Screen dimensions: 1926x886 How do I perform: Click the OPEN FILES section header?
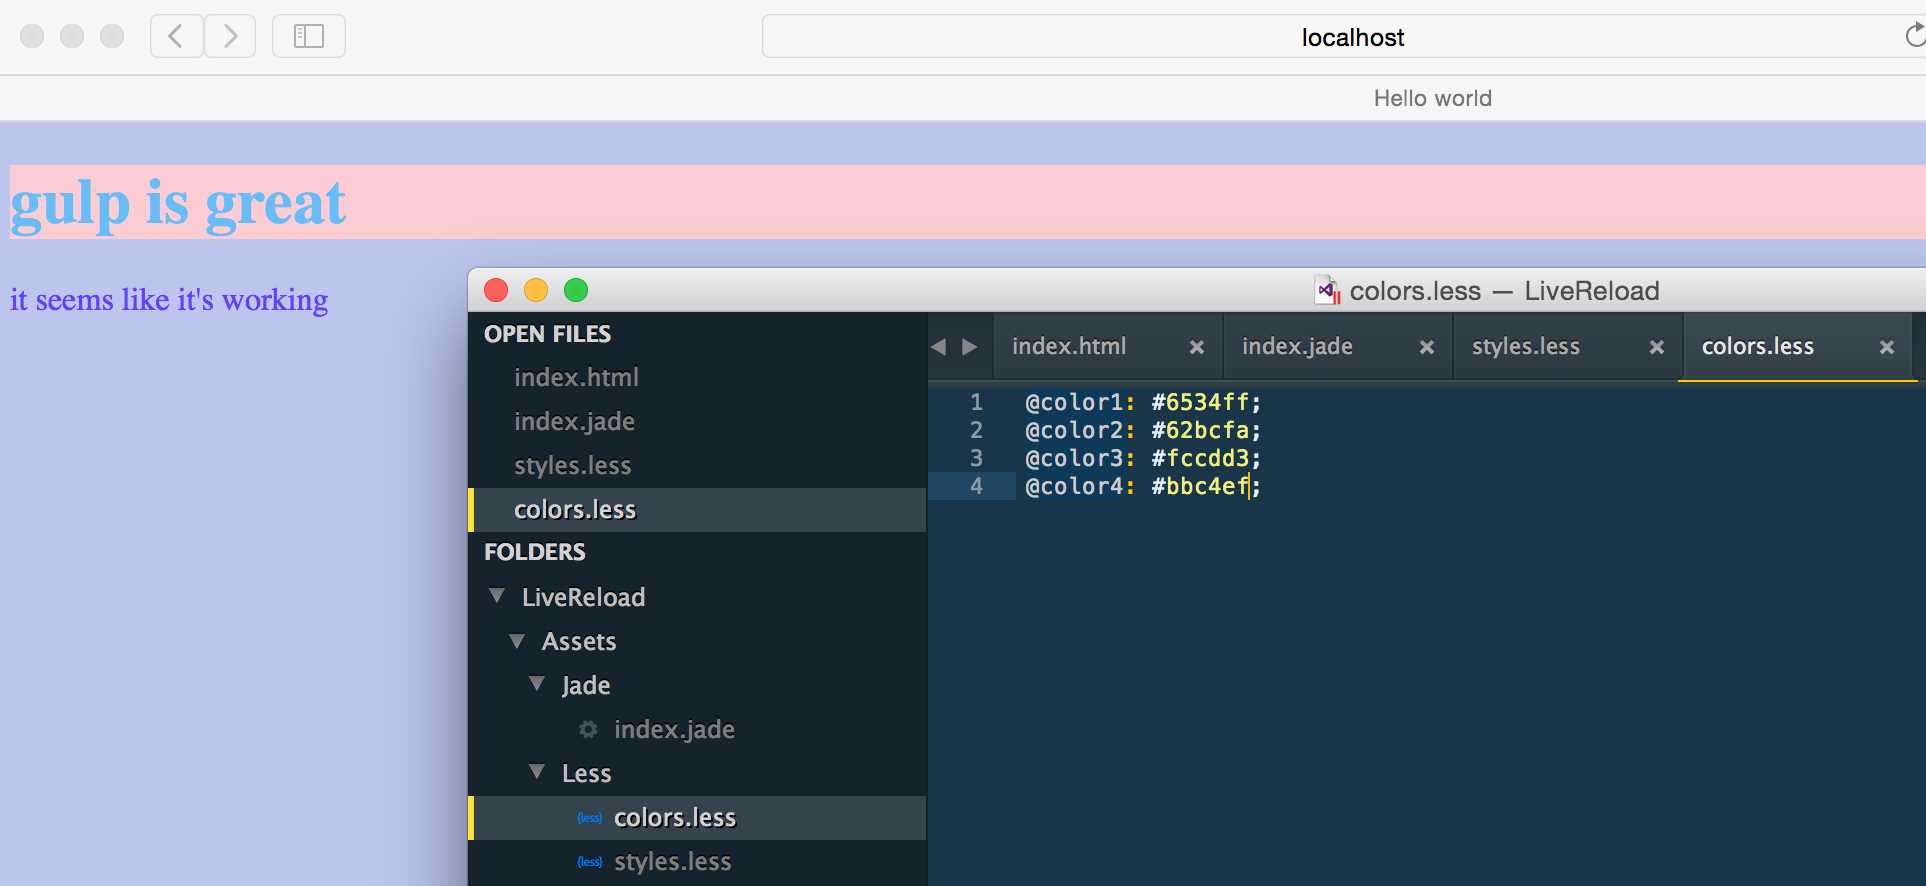click(548, 334)
